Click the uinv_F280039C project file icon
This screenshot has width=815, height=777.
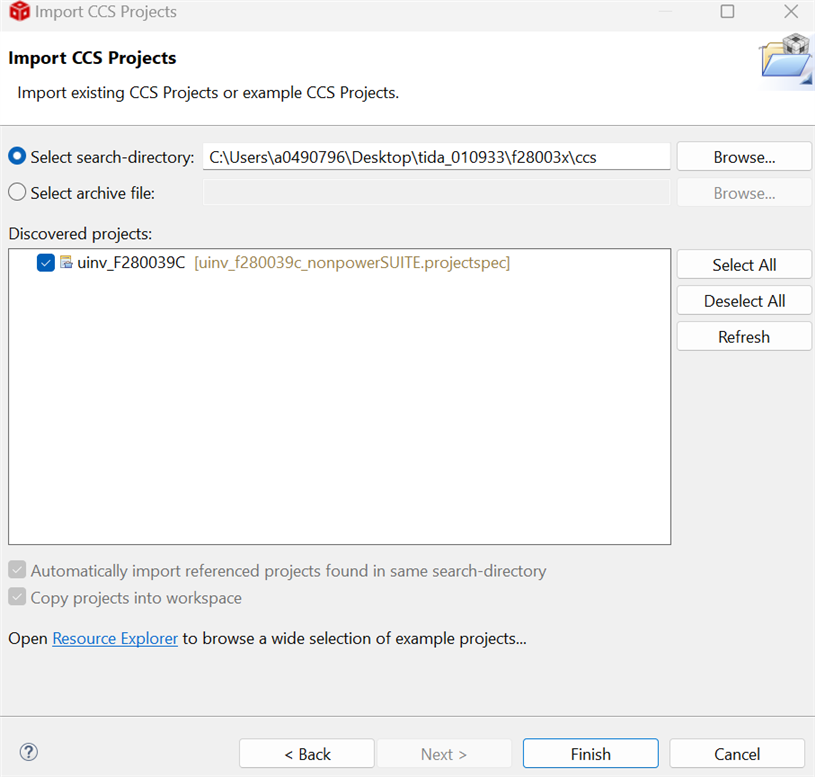[x=66, y=262]
